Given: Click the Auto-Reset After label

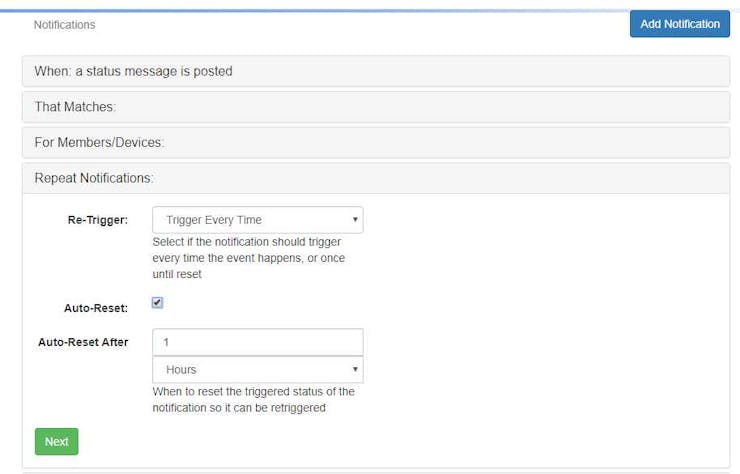Looking at the screenshot, I should (83, 342).
